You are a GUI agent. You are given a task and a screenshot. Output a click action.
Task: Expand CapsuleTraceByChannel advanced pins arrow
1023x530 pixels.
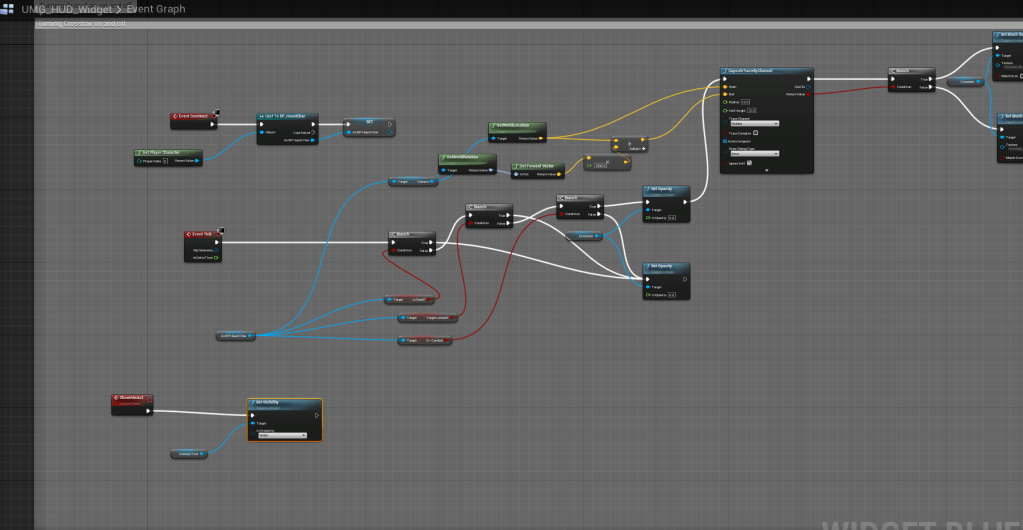click(x=766, y=170)
